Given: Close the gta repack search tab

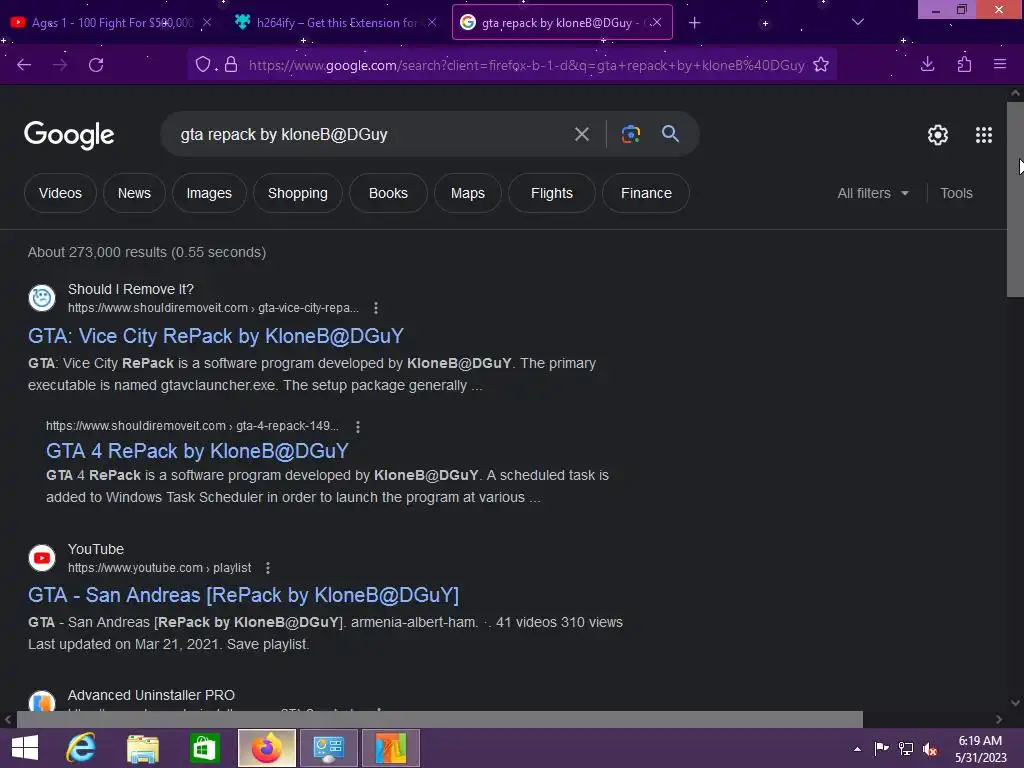Looking at the screenshot, I should [657, 23].
